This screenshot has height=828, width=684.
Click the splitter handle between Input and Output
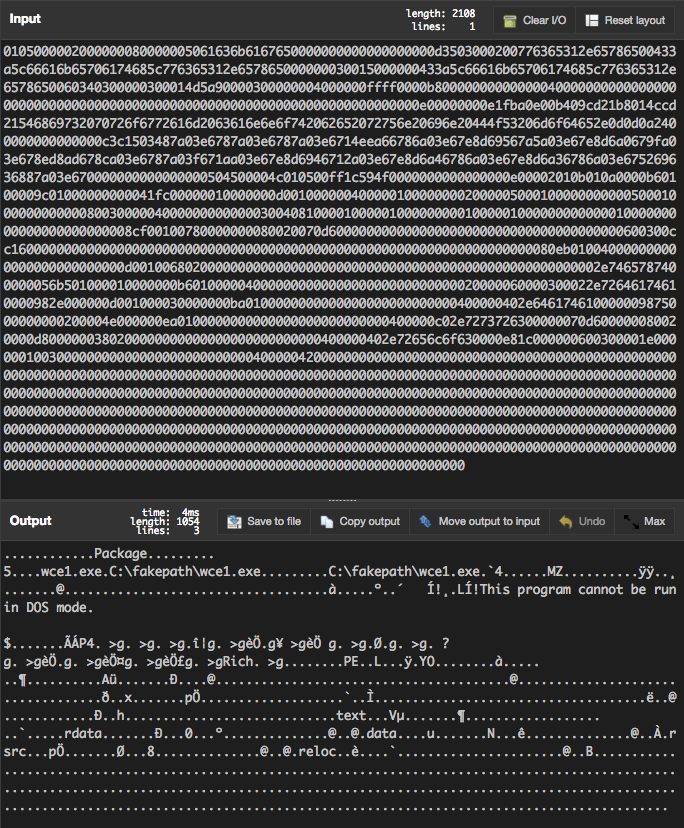pos(342,499)
